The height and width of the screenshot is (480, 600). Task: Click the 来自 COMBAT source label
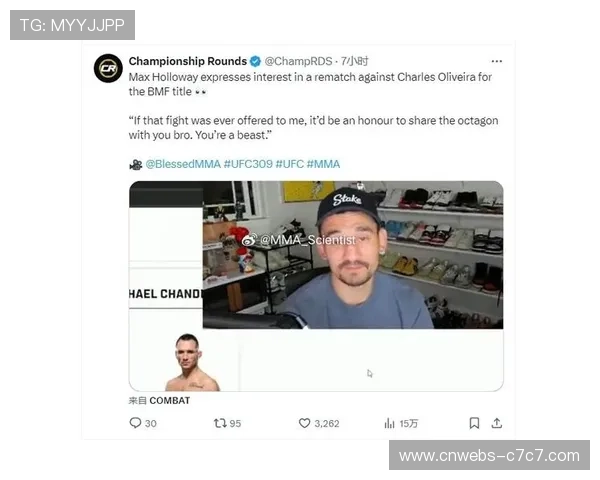(159, 400)
